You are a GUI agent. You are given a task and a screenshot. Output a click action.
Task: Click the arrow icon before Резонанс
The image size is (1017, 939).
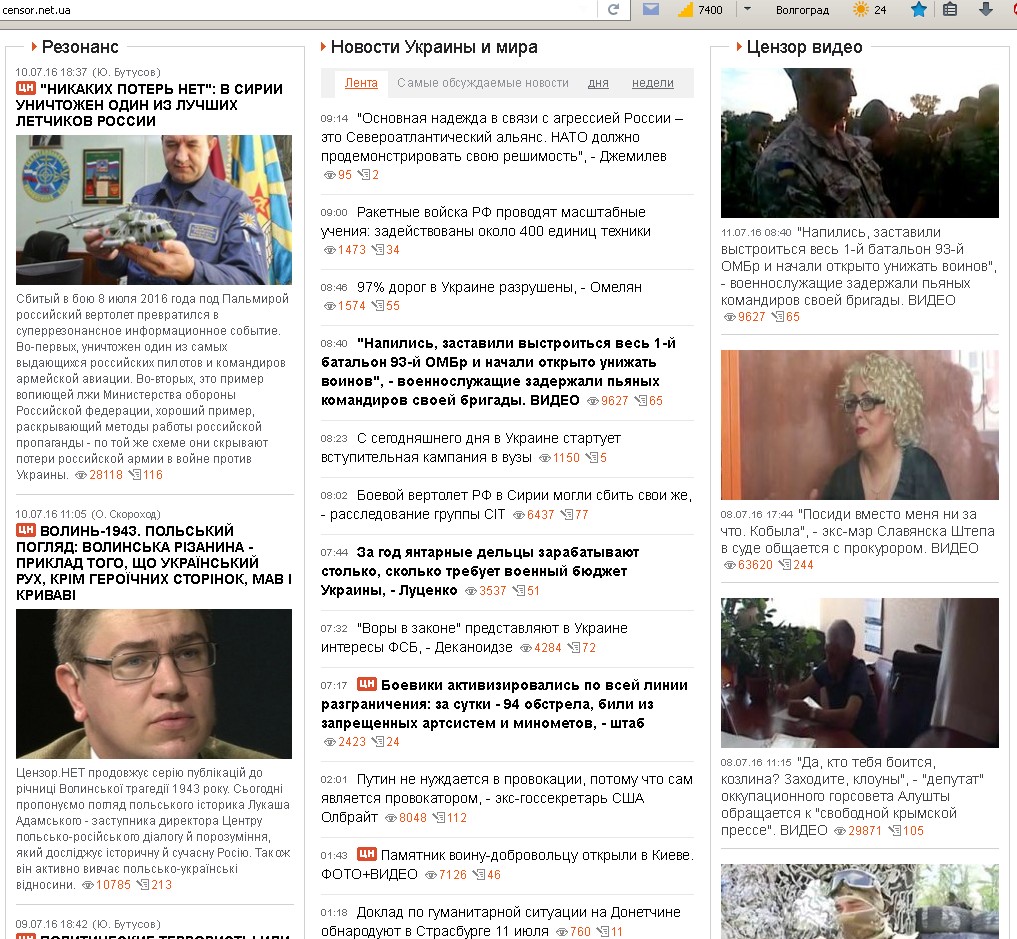[34, 47]
